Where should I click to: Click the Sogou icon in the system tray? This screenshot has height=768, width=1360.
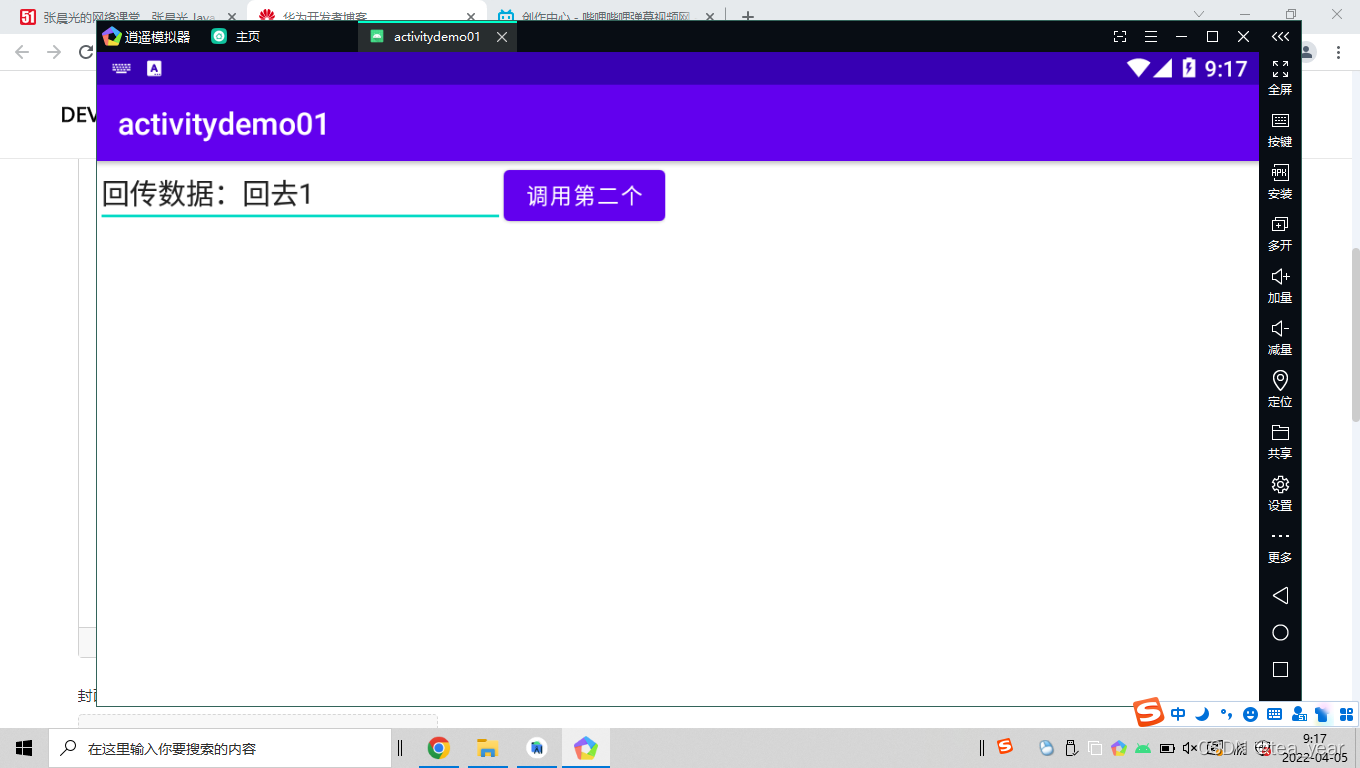point(1005,746)
